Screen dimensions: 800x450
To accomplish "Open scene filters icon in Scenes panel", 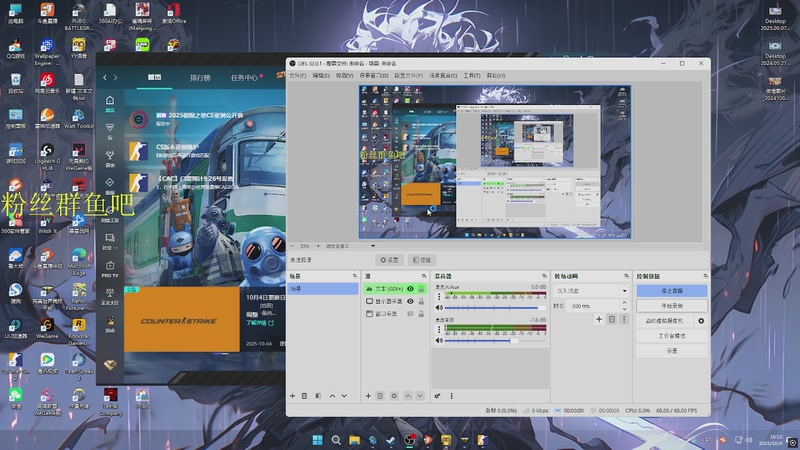I will [318, 396].
